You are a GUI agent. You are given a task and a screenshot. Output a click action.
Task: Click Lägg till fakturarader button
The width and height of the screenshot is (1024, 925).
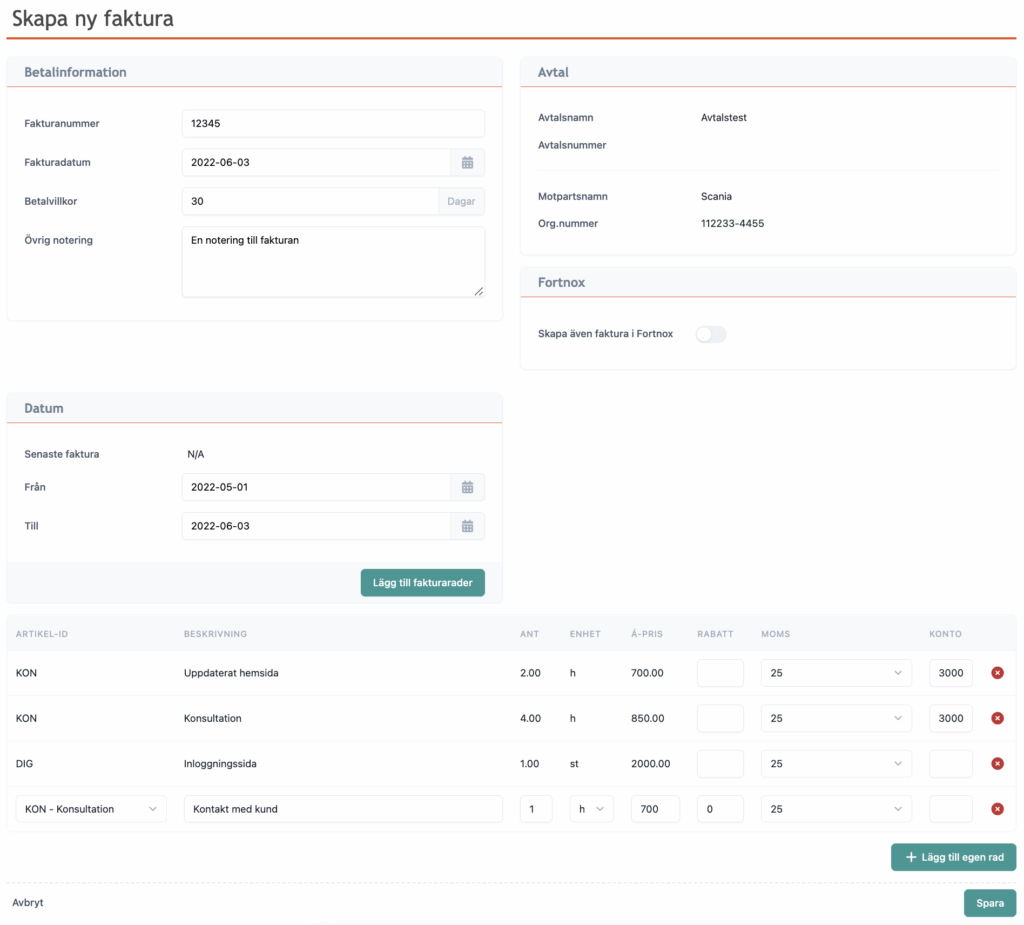pos(422,583)
